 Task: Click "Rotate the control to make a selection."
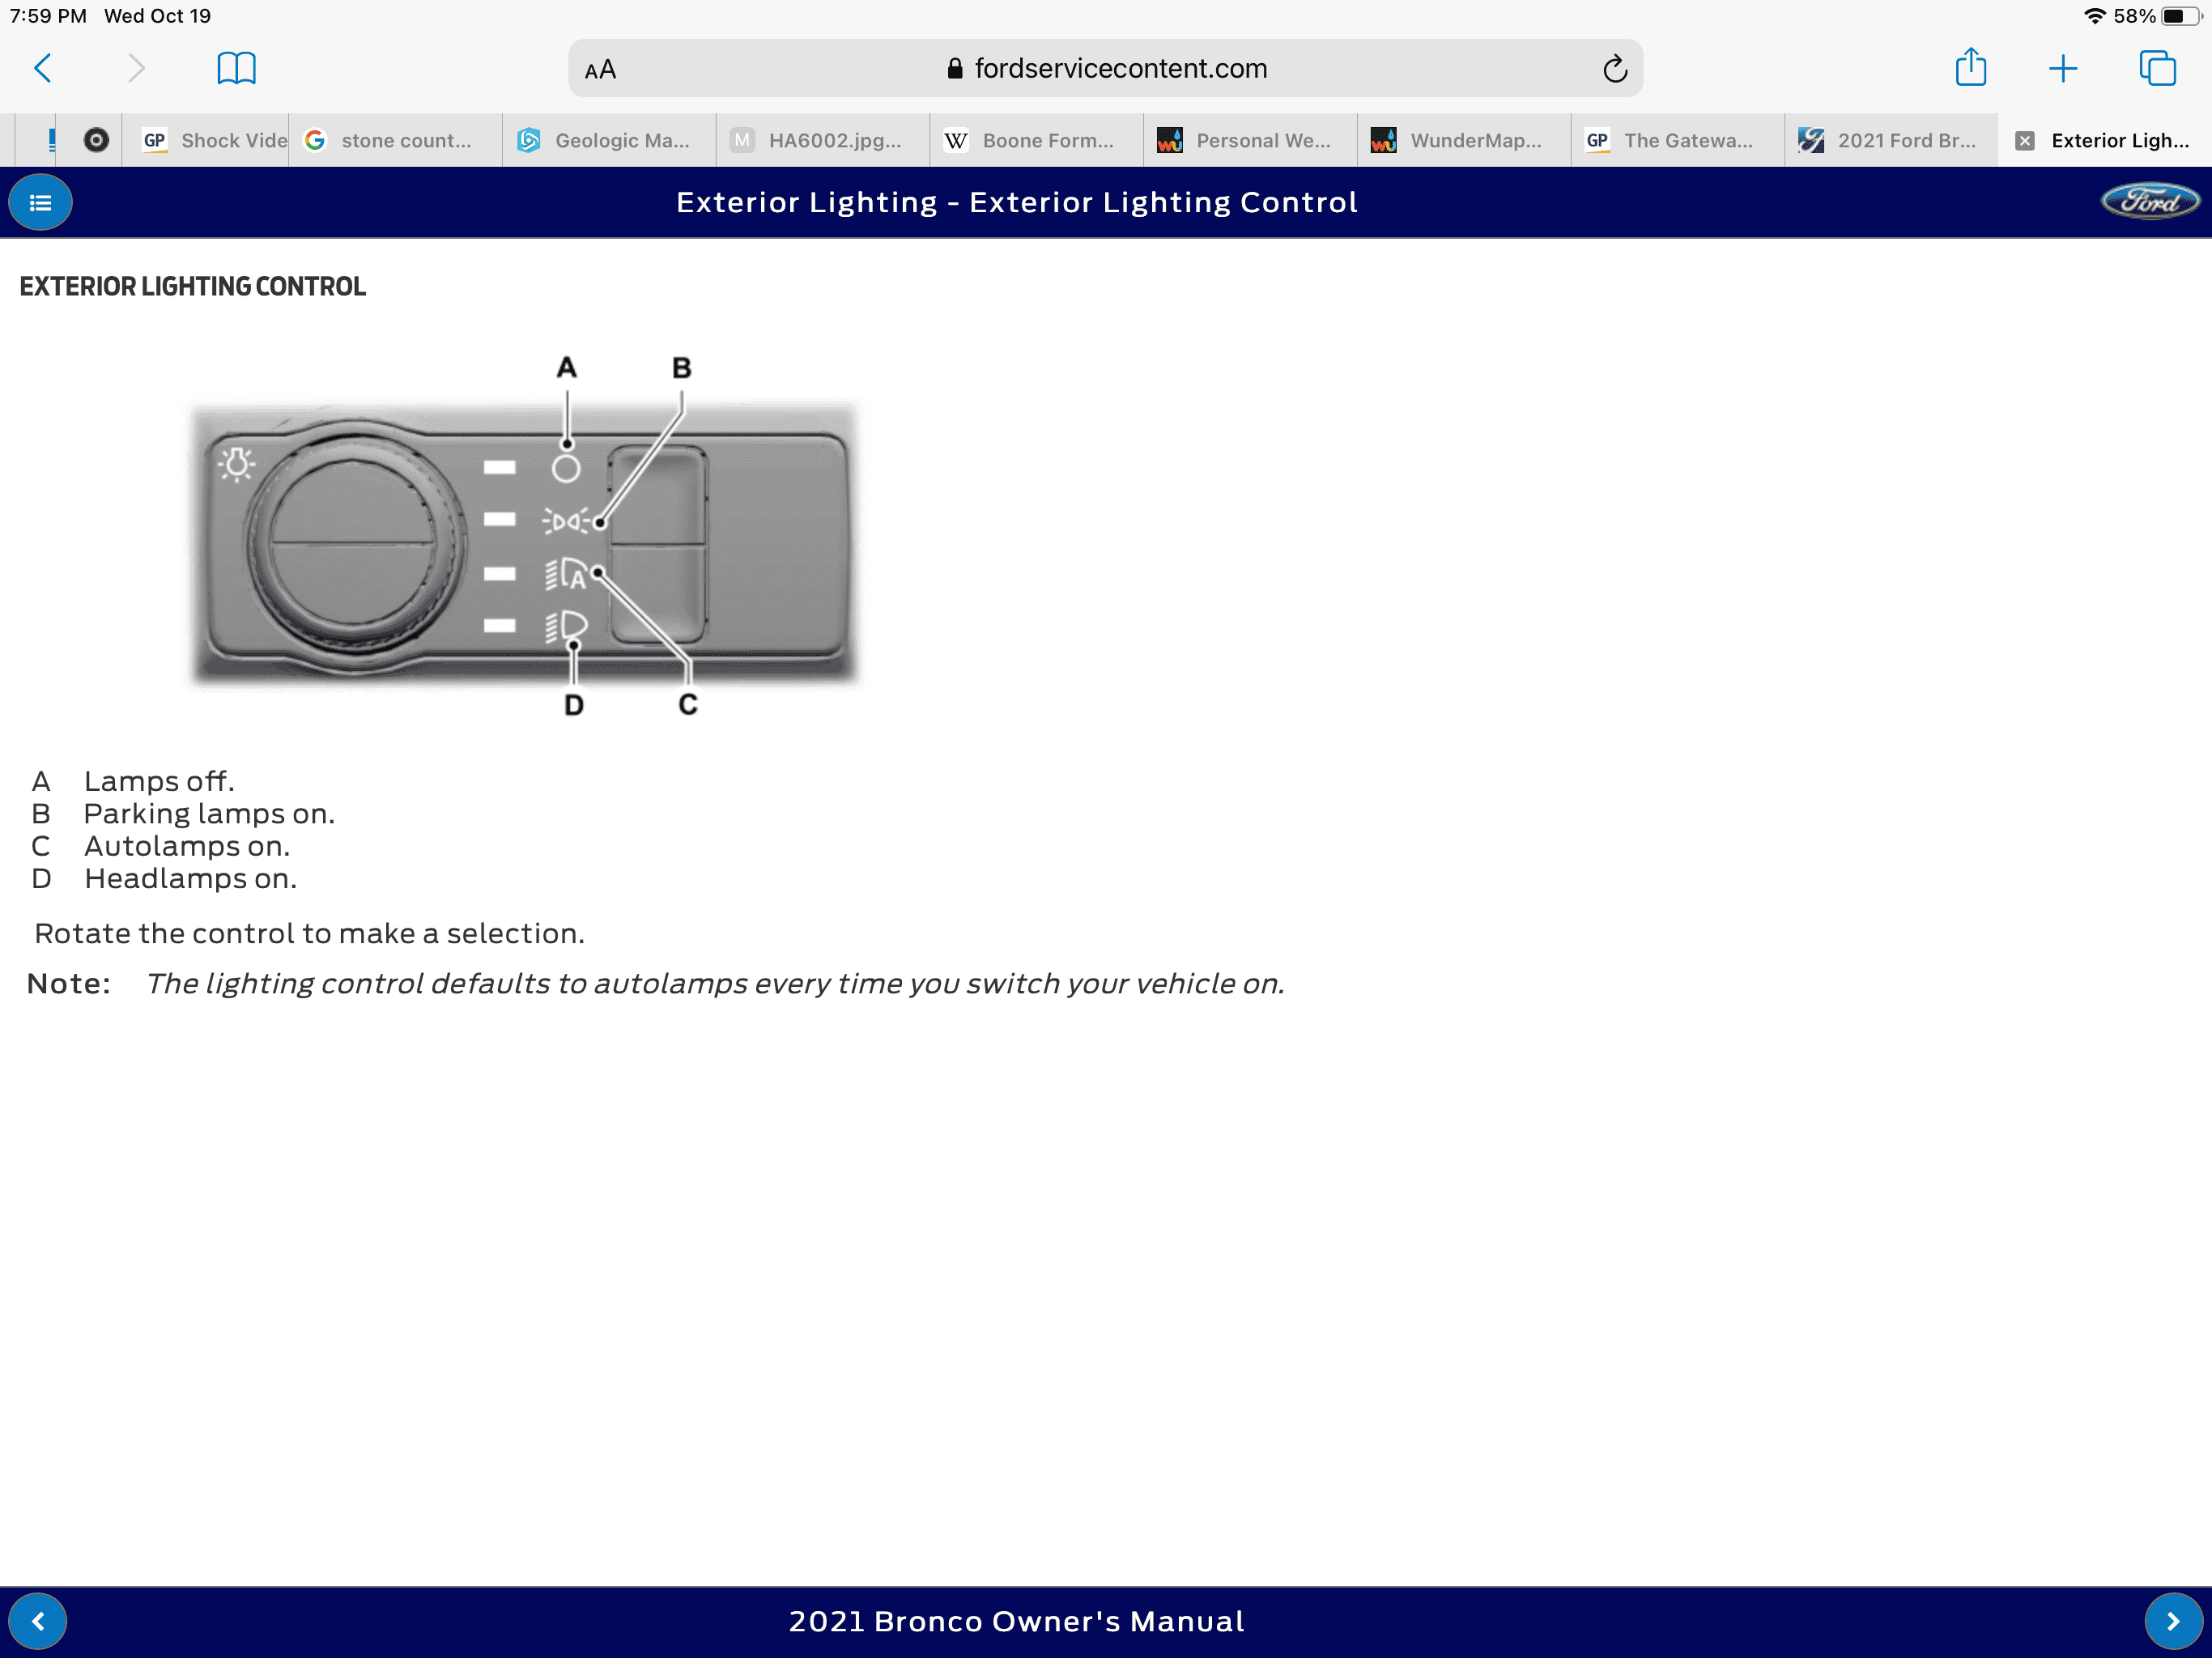click(309, 933)
